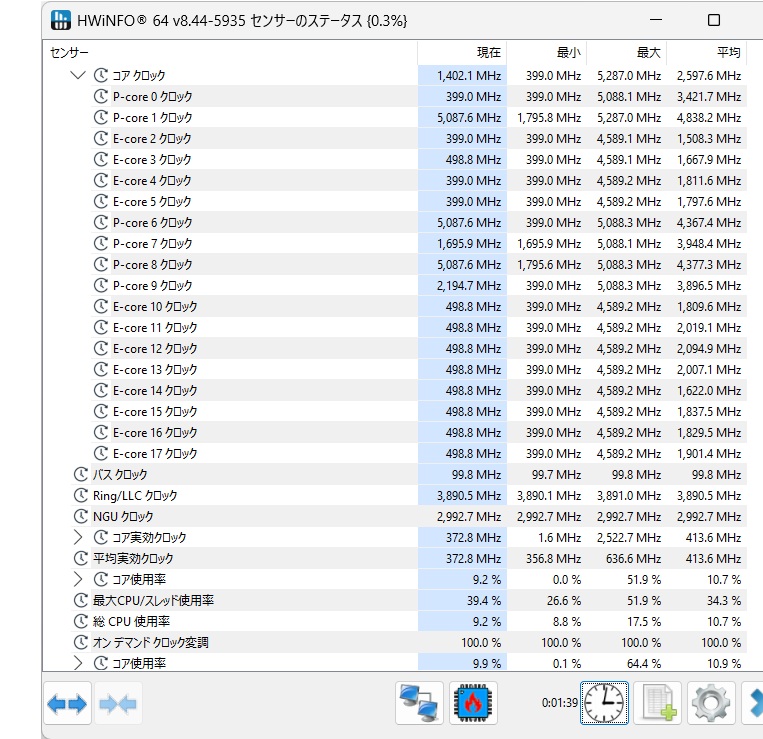
Task: Click the 最大 column header
Action: (626, 53)
